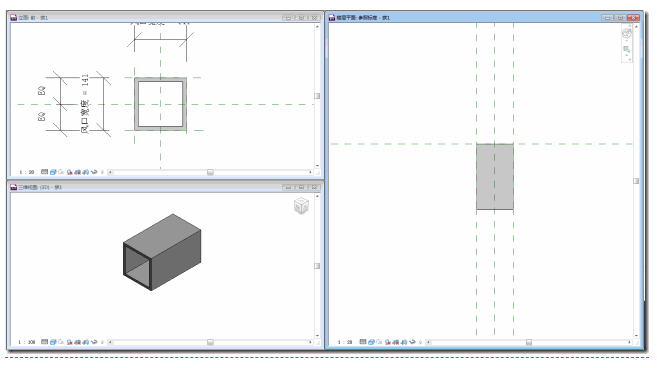
Task: Open Detail Level in floor plan view
Action: [363, 342]
